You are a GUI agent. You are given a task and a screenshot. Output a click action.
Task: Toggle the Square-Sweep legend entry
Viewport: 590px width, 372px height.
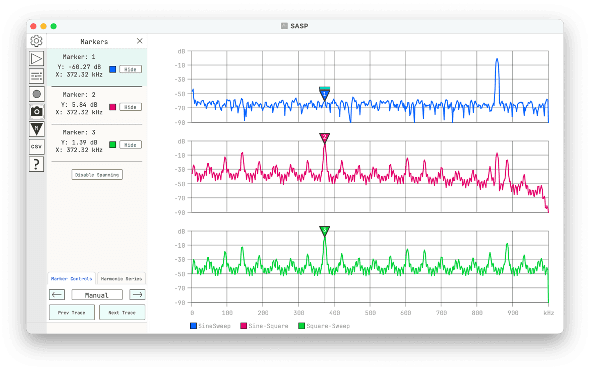coord(324,326)
